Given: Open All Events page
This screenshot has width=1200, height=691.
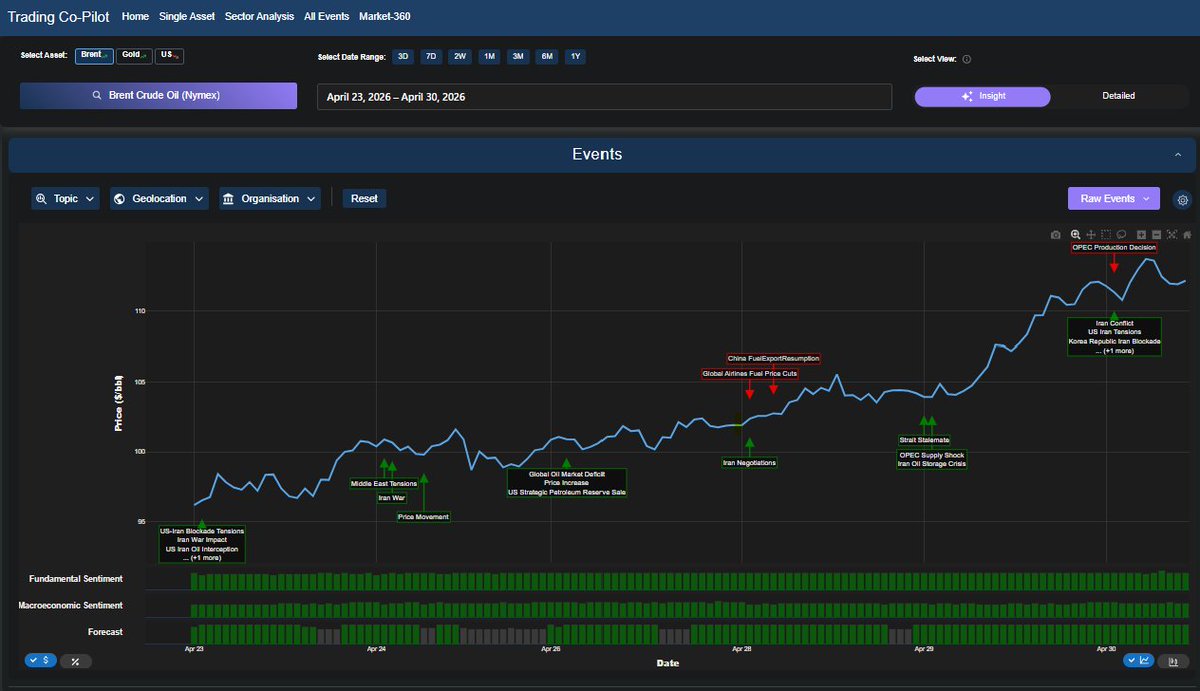Looking at the screenshot, I should tap(327, 17).
